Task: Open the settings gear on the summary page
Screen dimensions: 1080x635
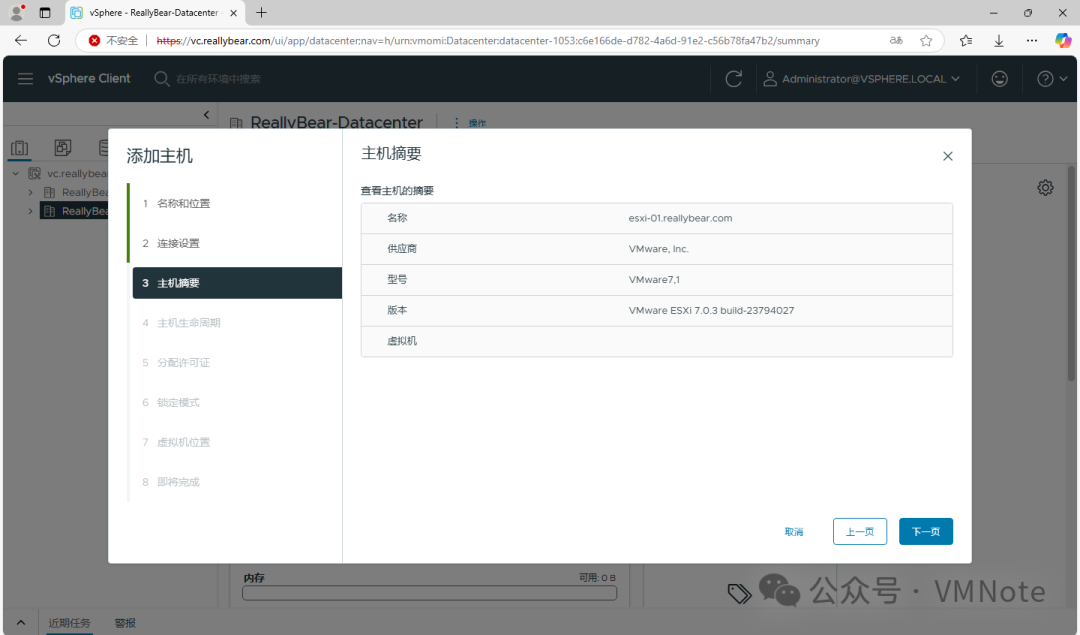Action: [x=1045, y=187]
